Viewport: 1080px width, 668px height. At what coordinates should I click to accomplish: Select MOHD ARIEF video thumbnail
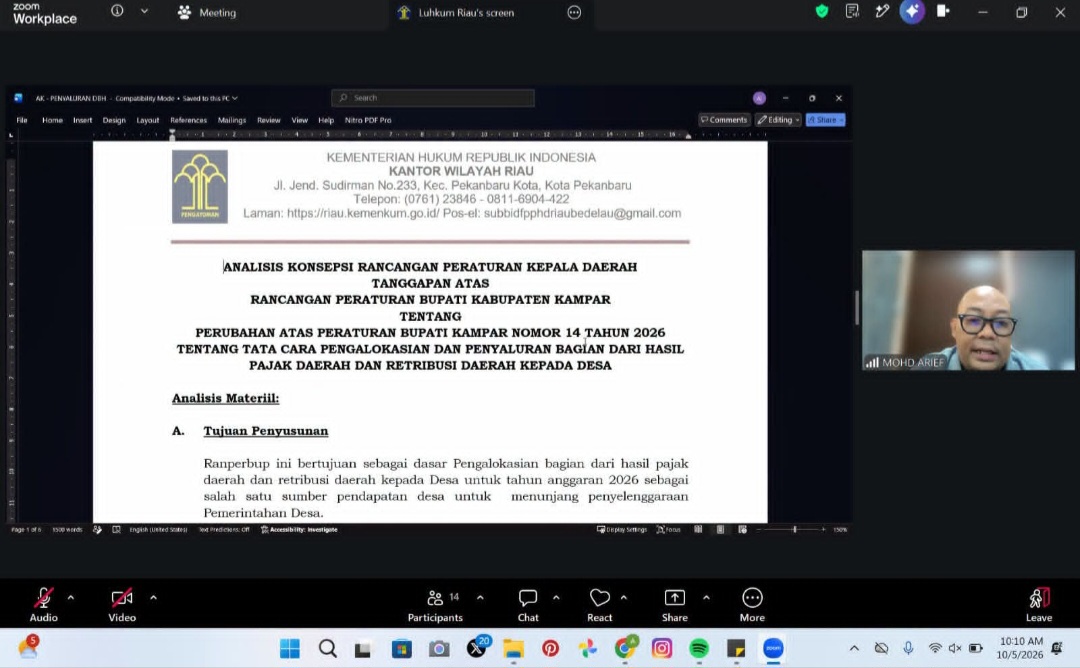coord(968,310)
